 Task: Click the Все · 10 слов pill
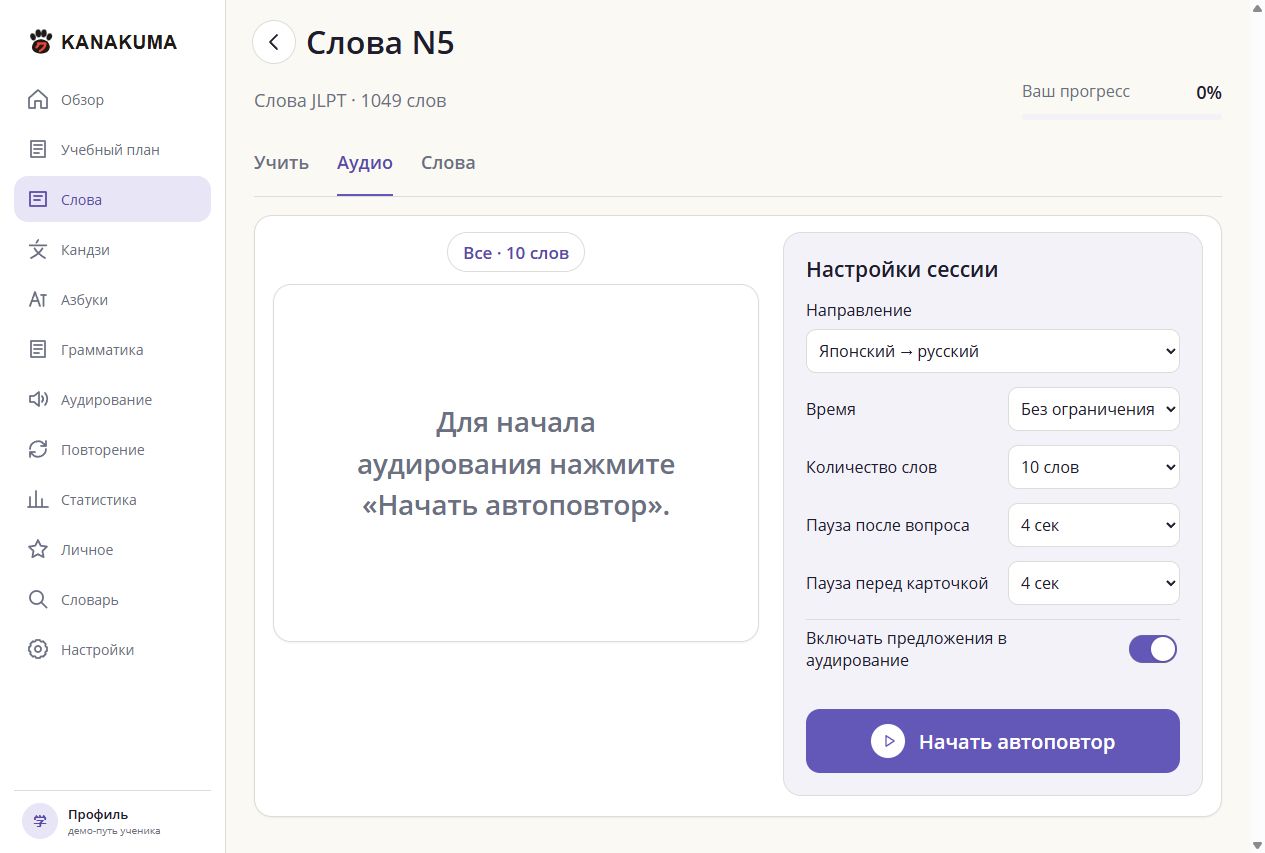[516, 253]
